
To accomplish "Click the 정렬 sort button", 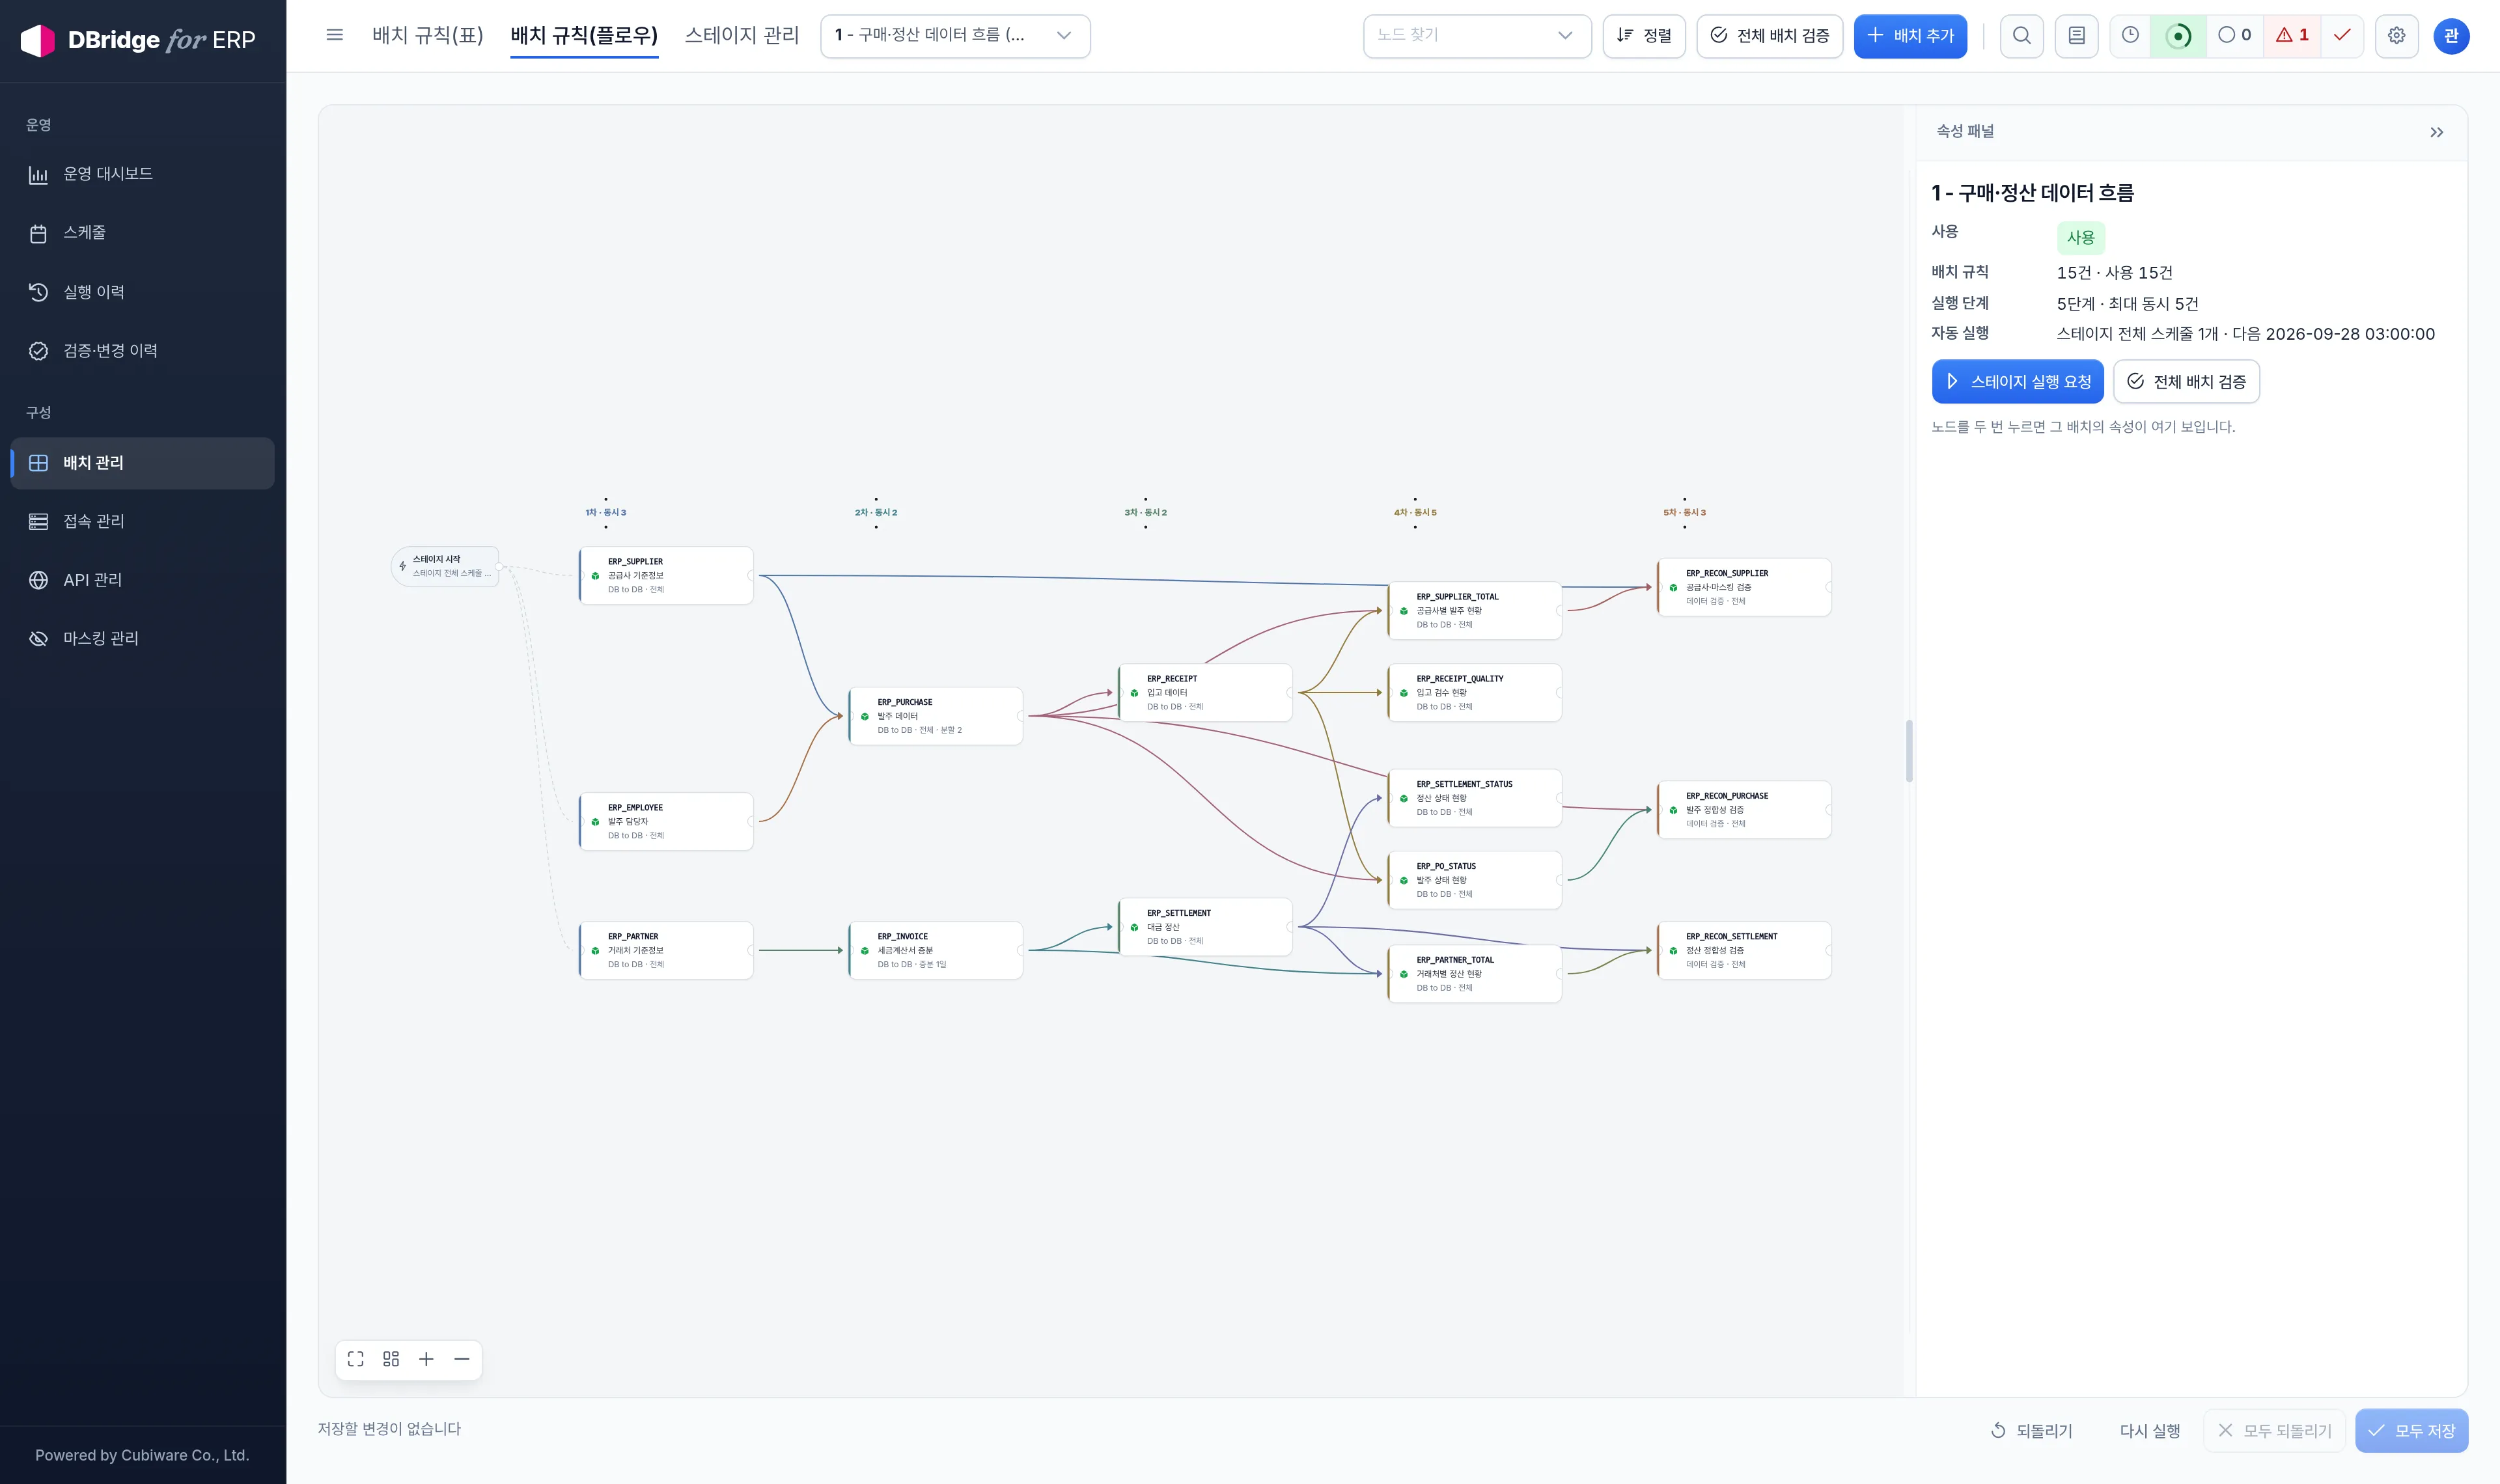I will pos(1644,36).
